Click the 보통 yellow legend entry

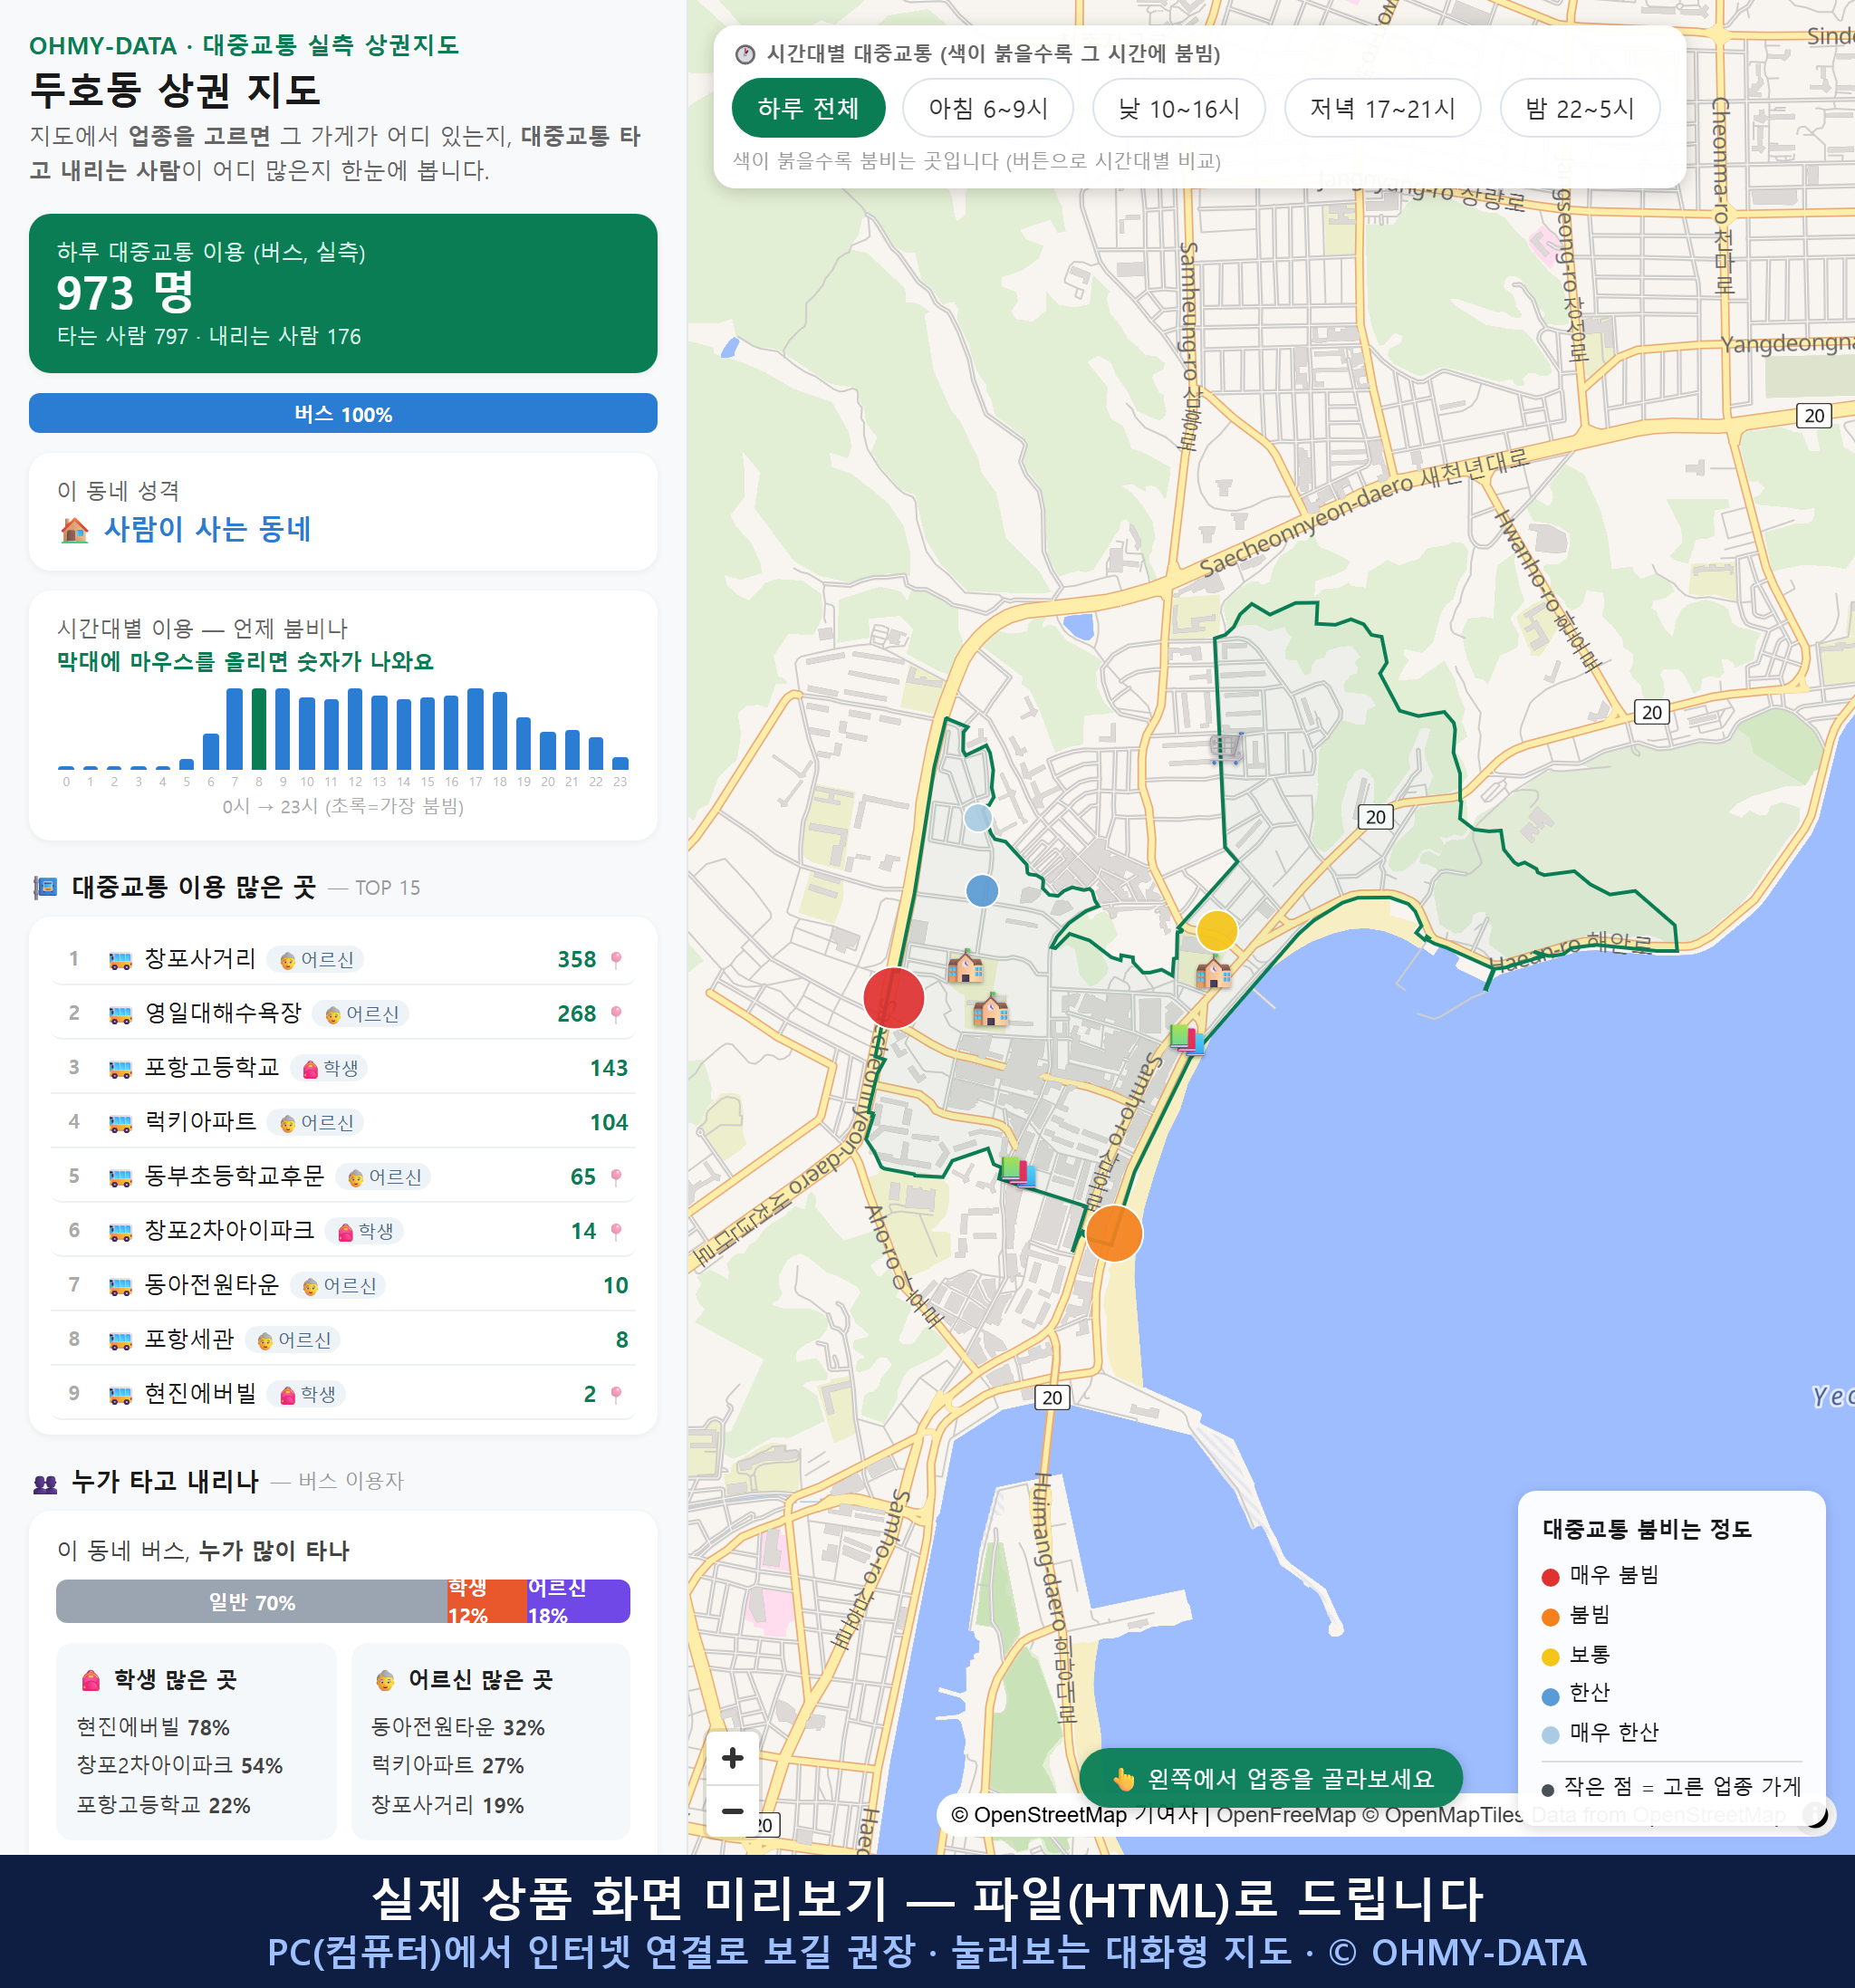[1576, 1655]
